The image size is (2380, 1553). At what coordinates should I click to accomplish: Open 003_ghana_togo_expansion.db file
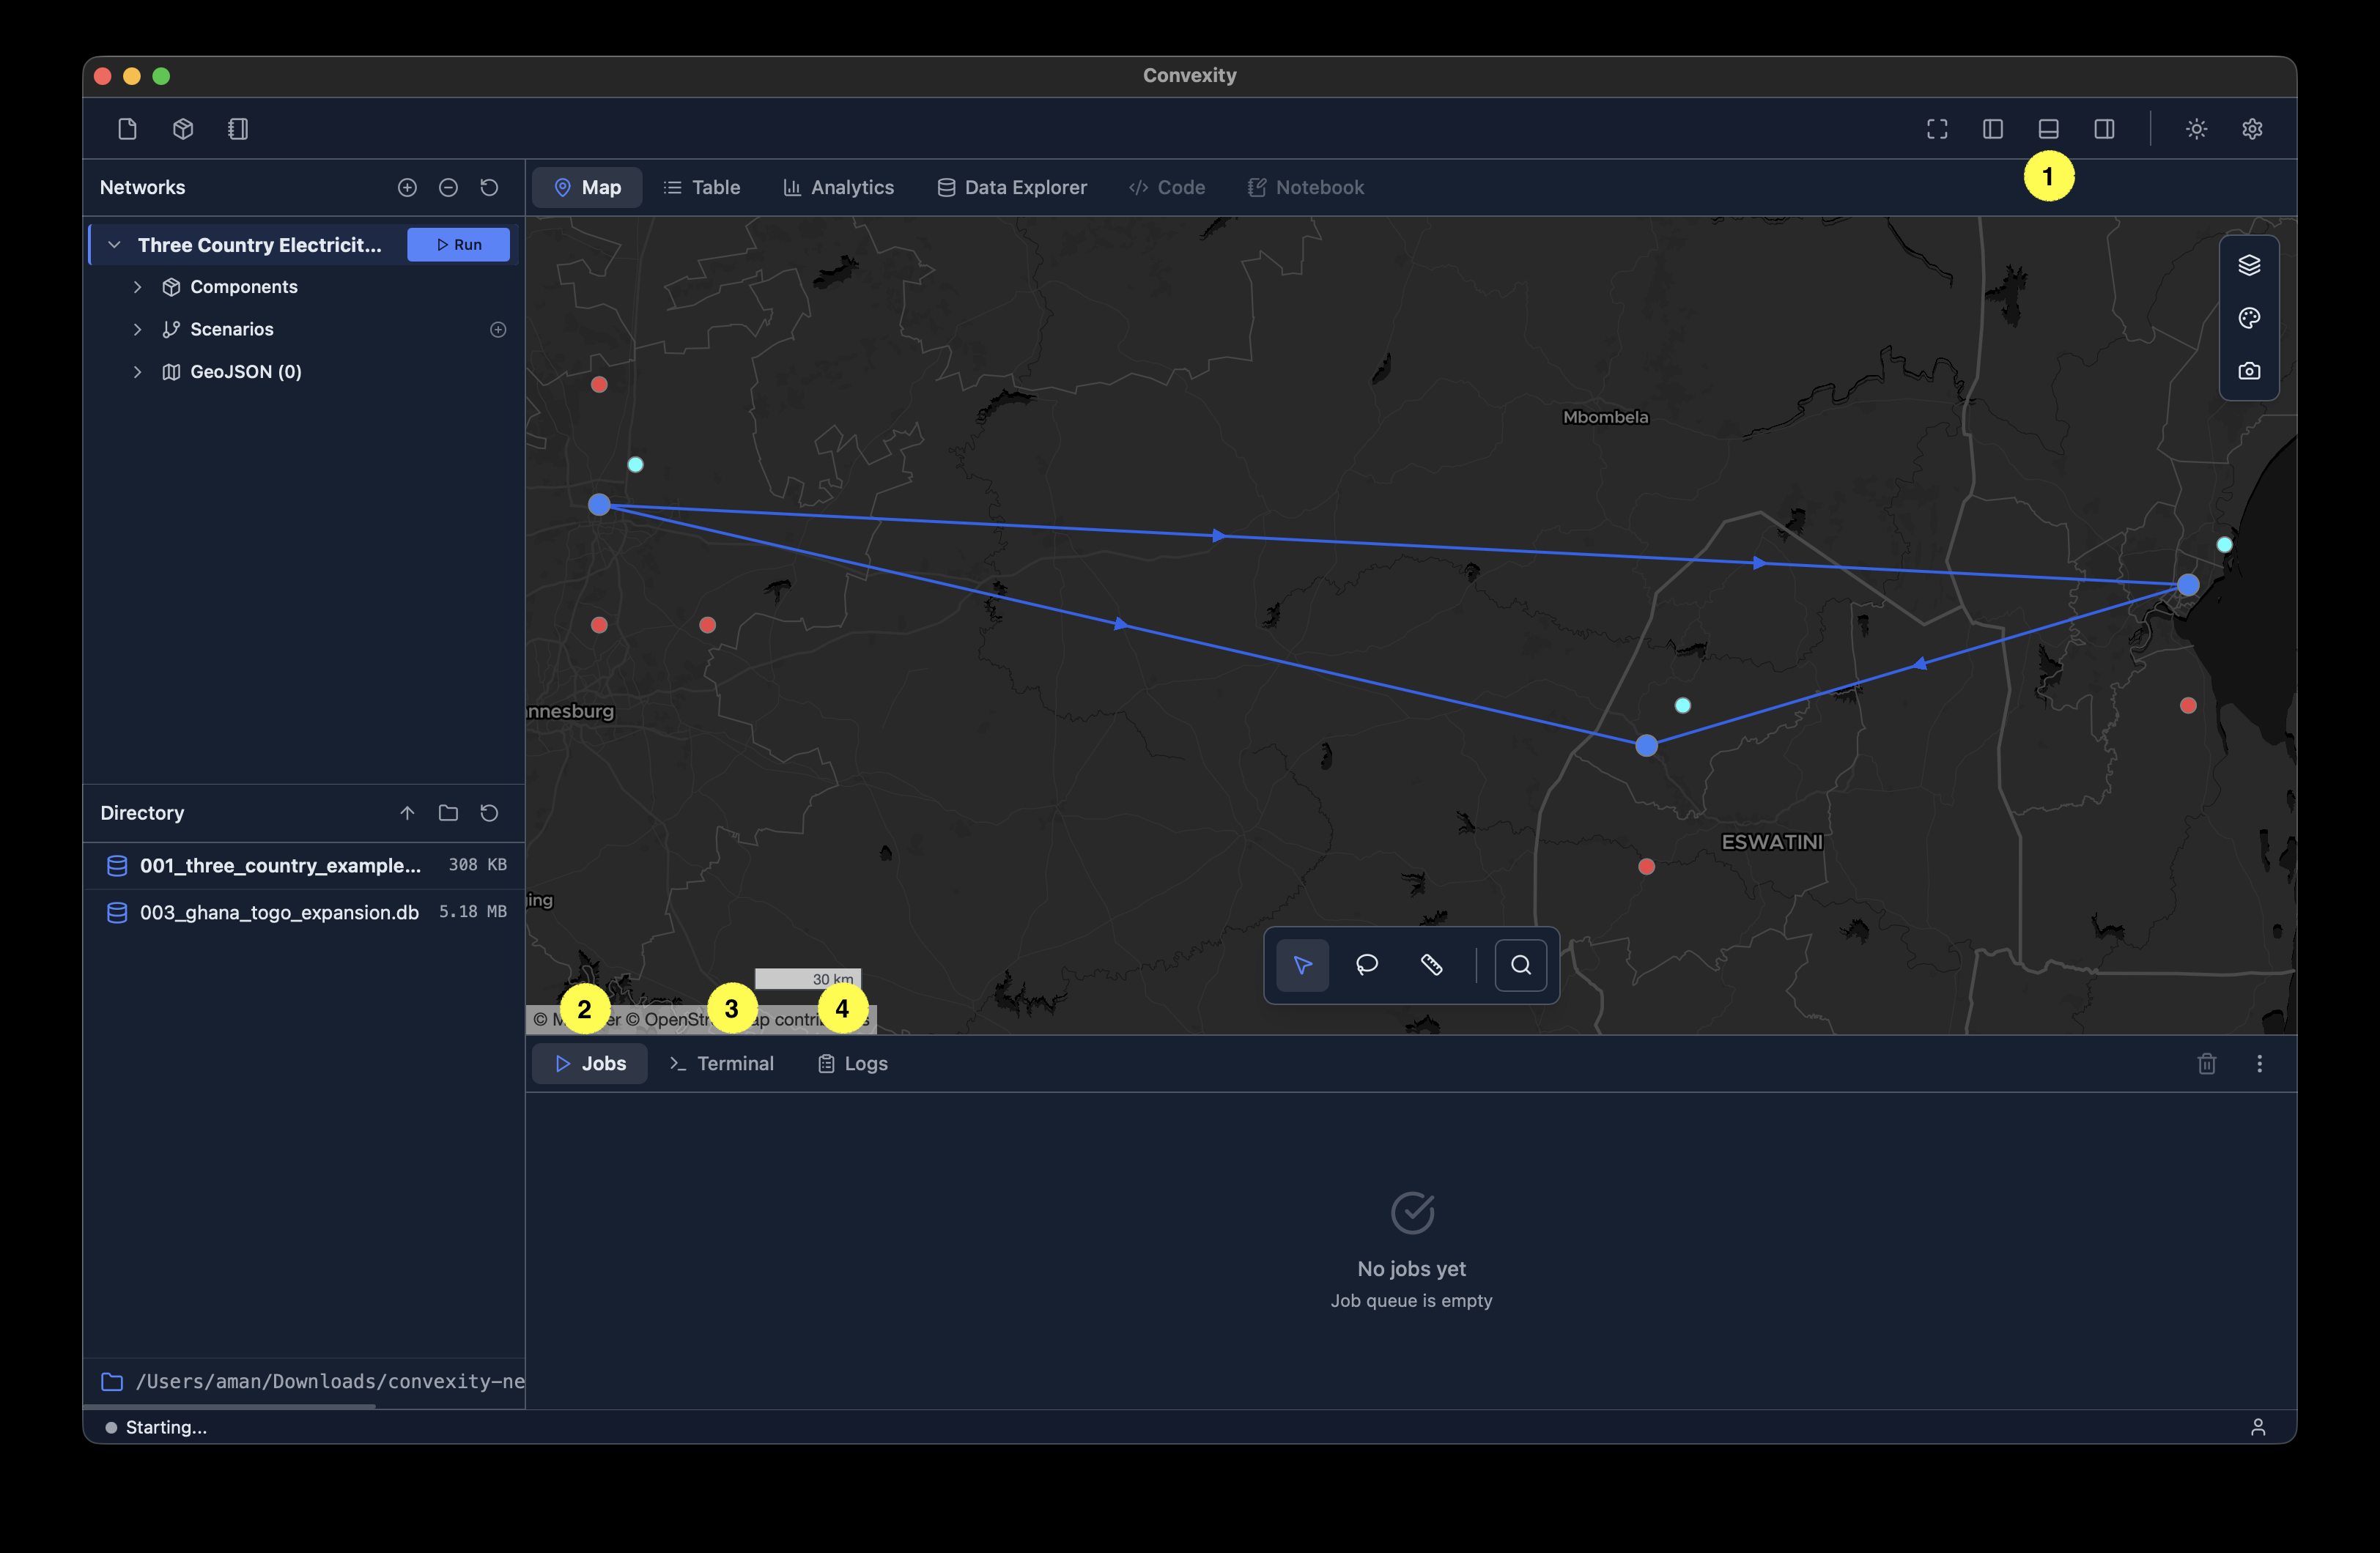pos(279,912)
